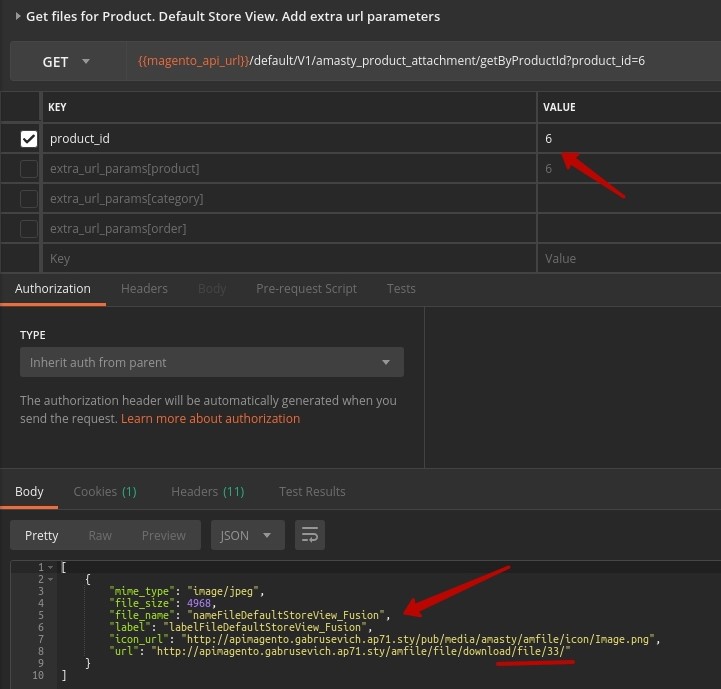This screenshot has width=721, height=689.
Task: Open the Test Results tab
Action: click(312, 491)
